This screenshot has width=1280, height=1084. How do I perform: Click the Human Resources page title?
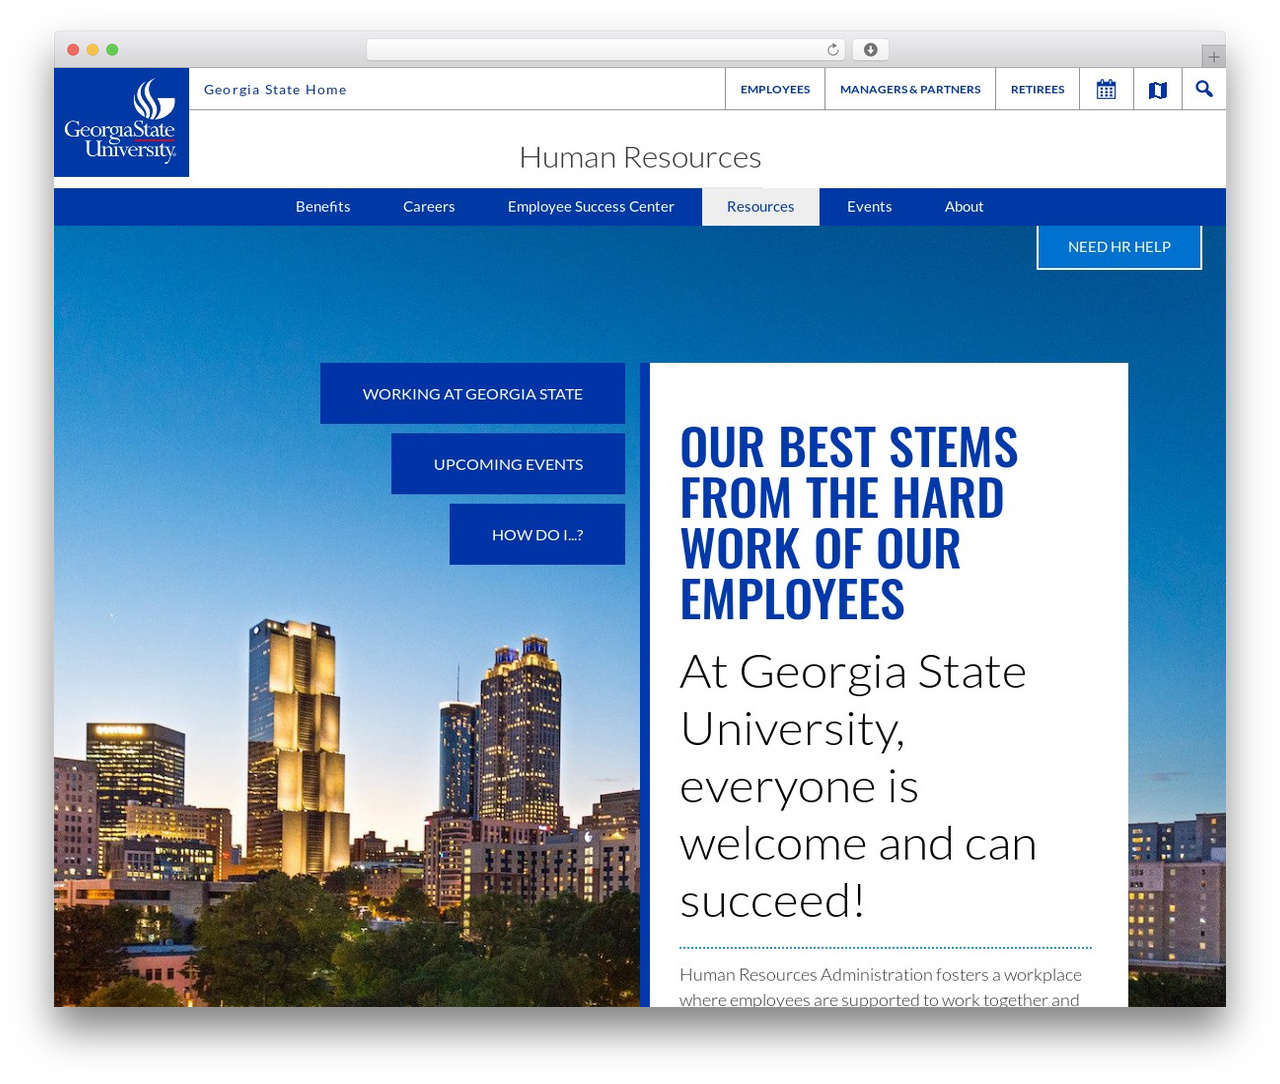click(640, 157)
